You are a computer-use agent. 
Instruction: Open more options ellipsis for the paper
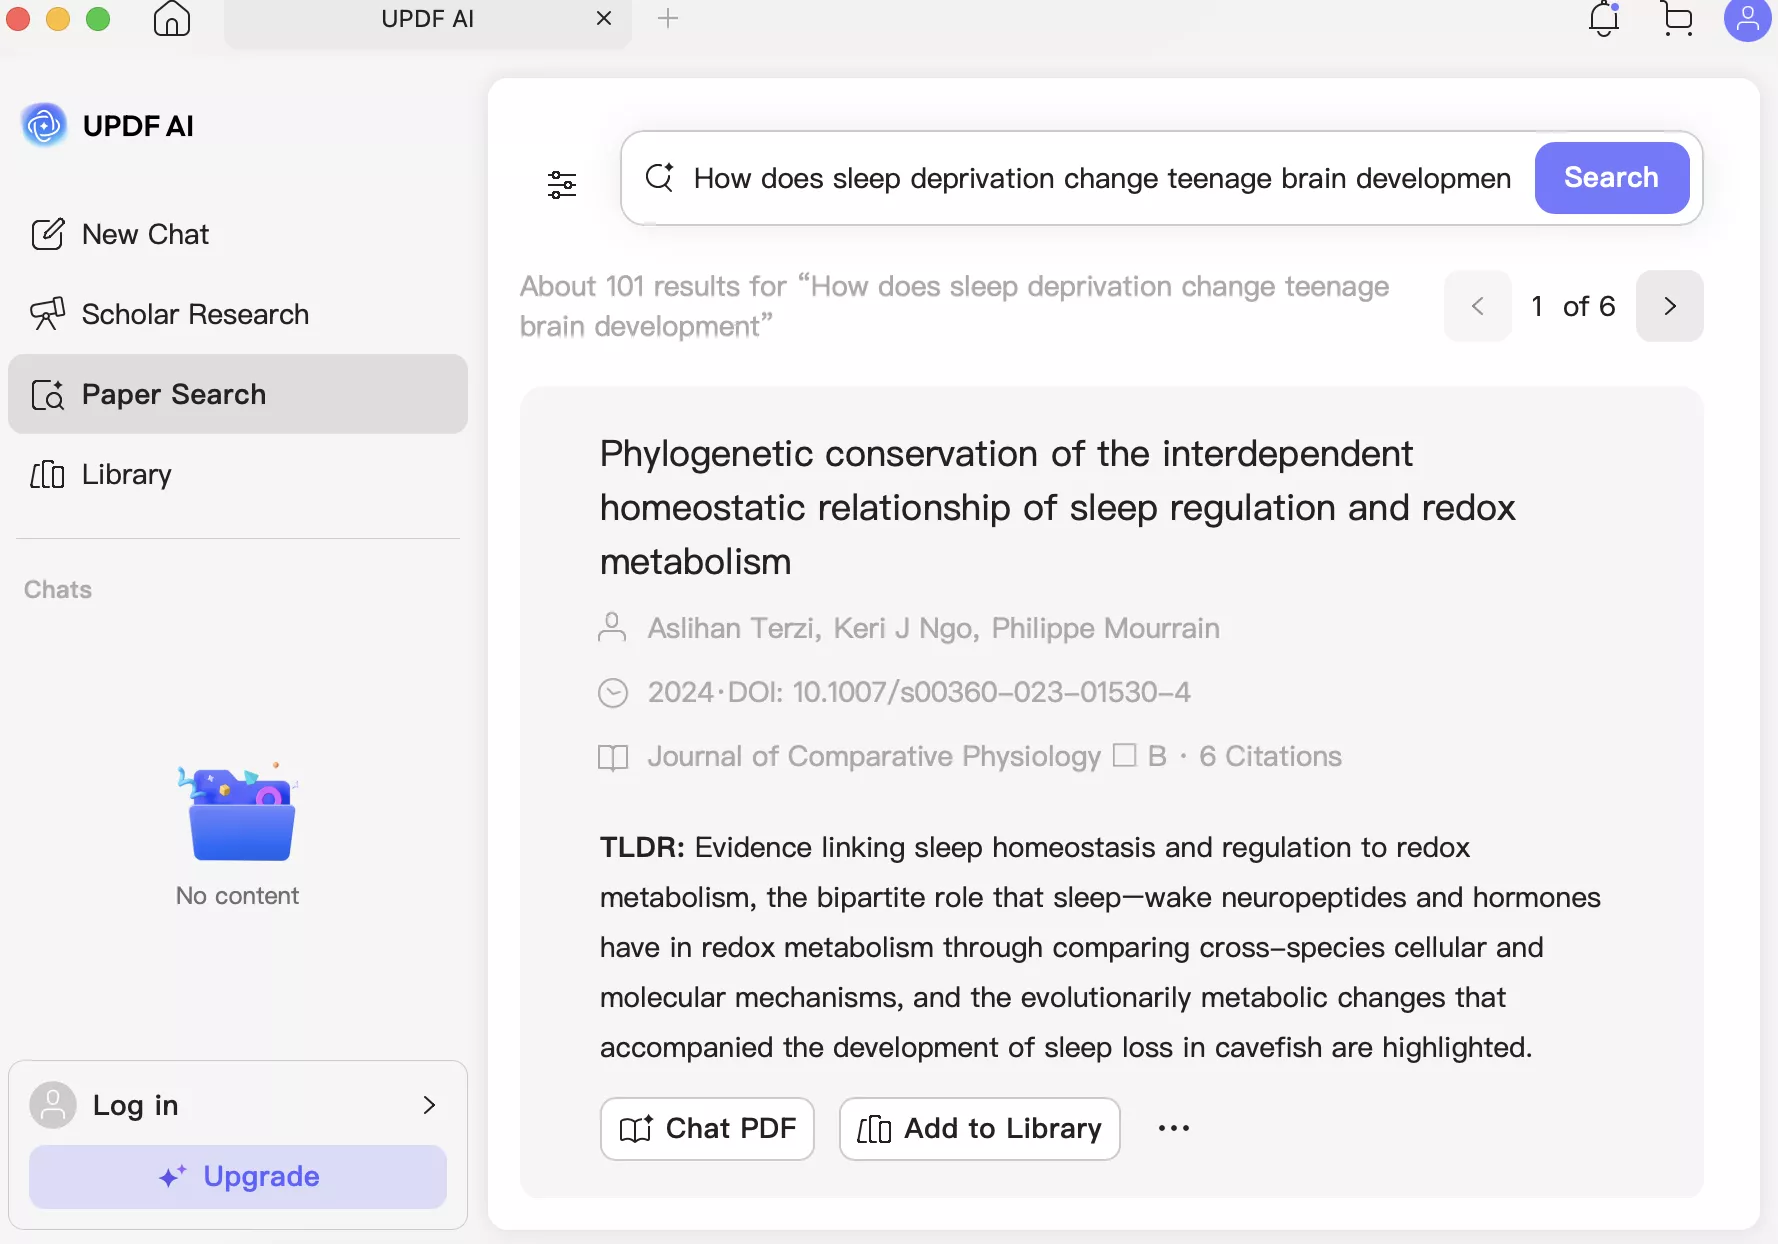[x=1173, y=1128]
